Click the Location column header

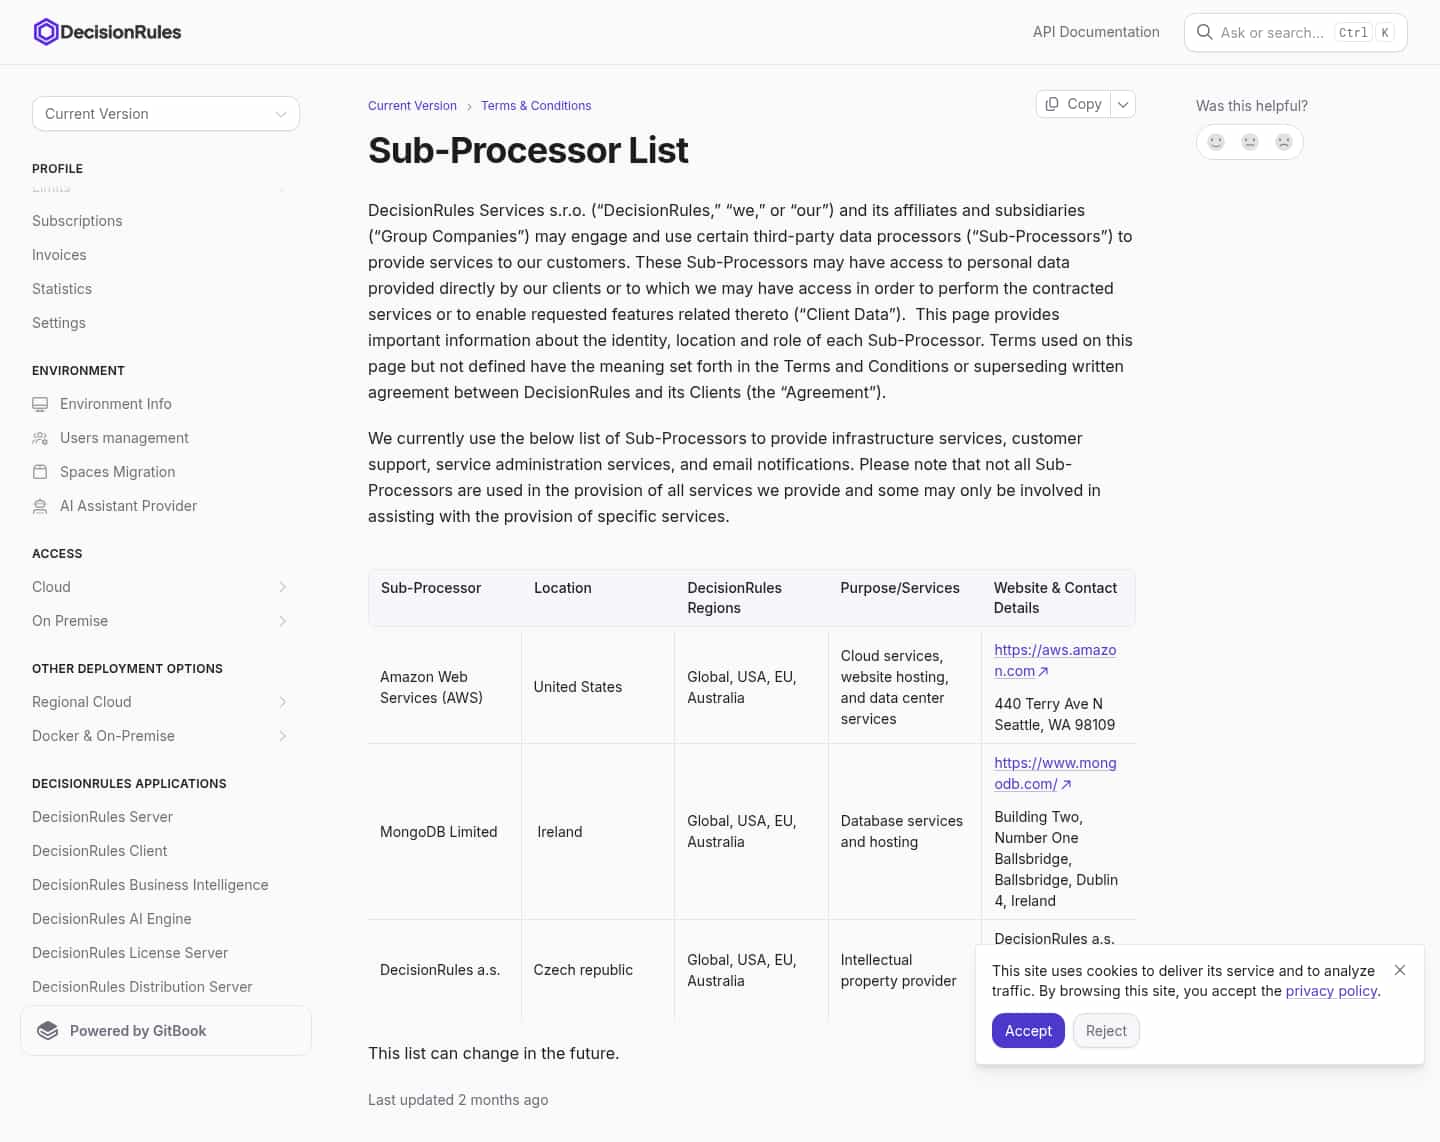(x=563, y=588)
